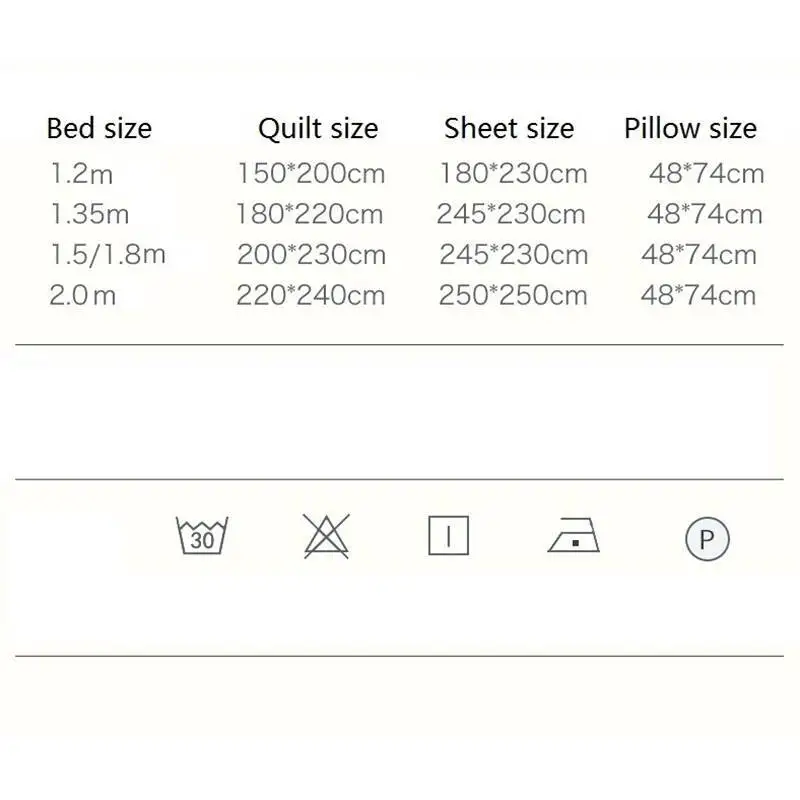Select the 220*240cm quilt size value

point(310,295)
